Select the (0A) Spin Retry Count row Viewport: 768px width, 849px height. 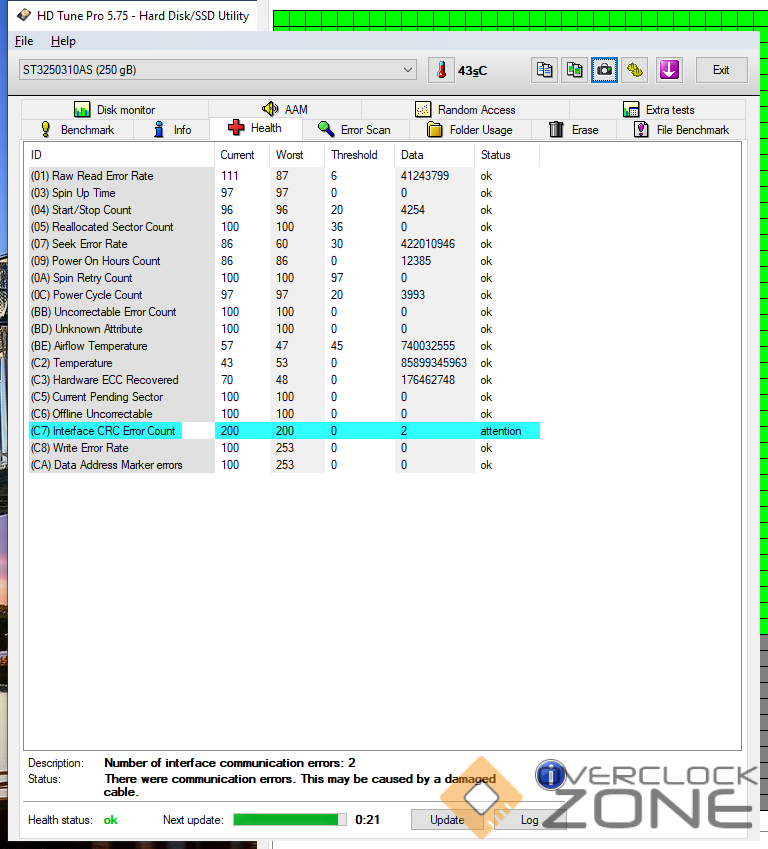click(284, 278)
